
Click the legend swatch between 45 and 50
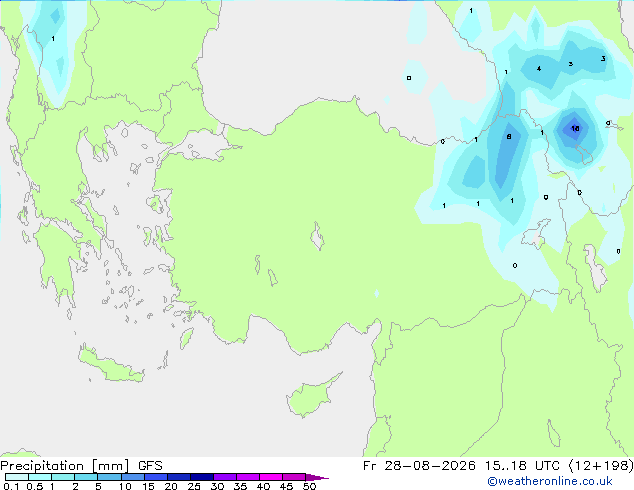294,477
